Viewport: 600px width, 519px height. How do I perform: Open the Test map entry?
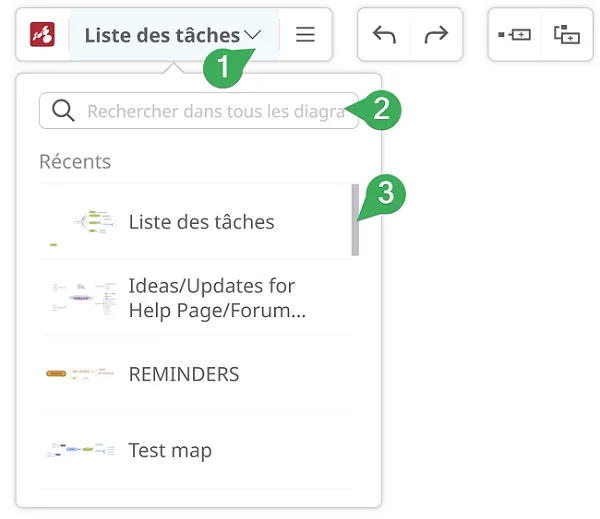[196, 450]
